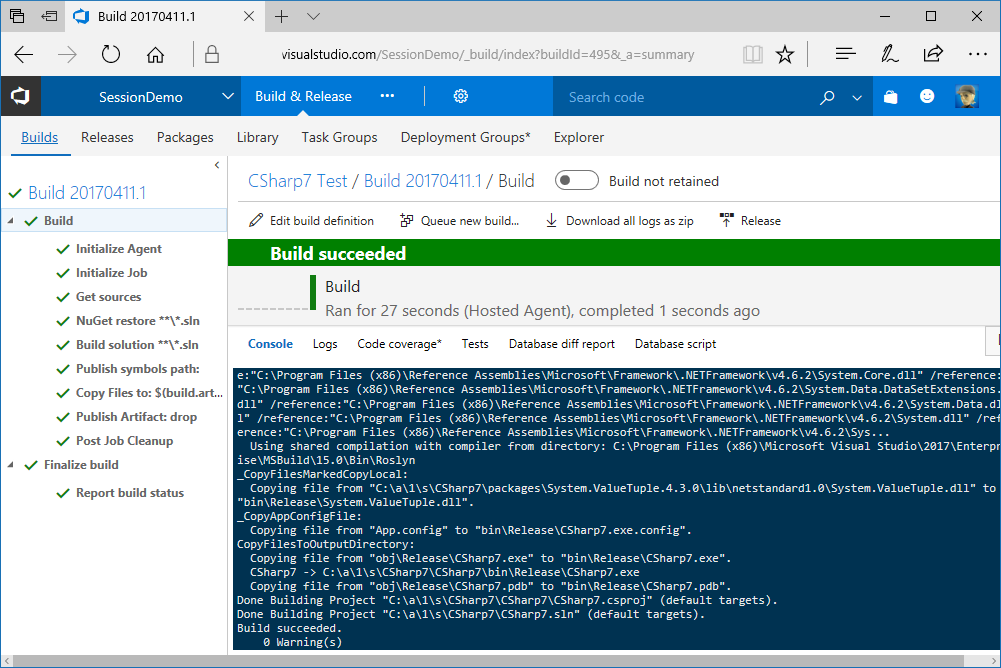This screenshot has width=1001, height=668.
Task: Click the Visual Studio Team Services logo
Action: click(x=20, y=96)
